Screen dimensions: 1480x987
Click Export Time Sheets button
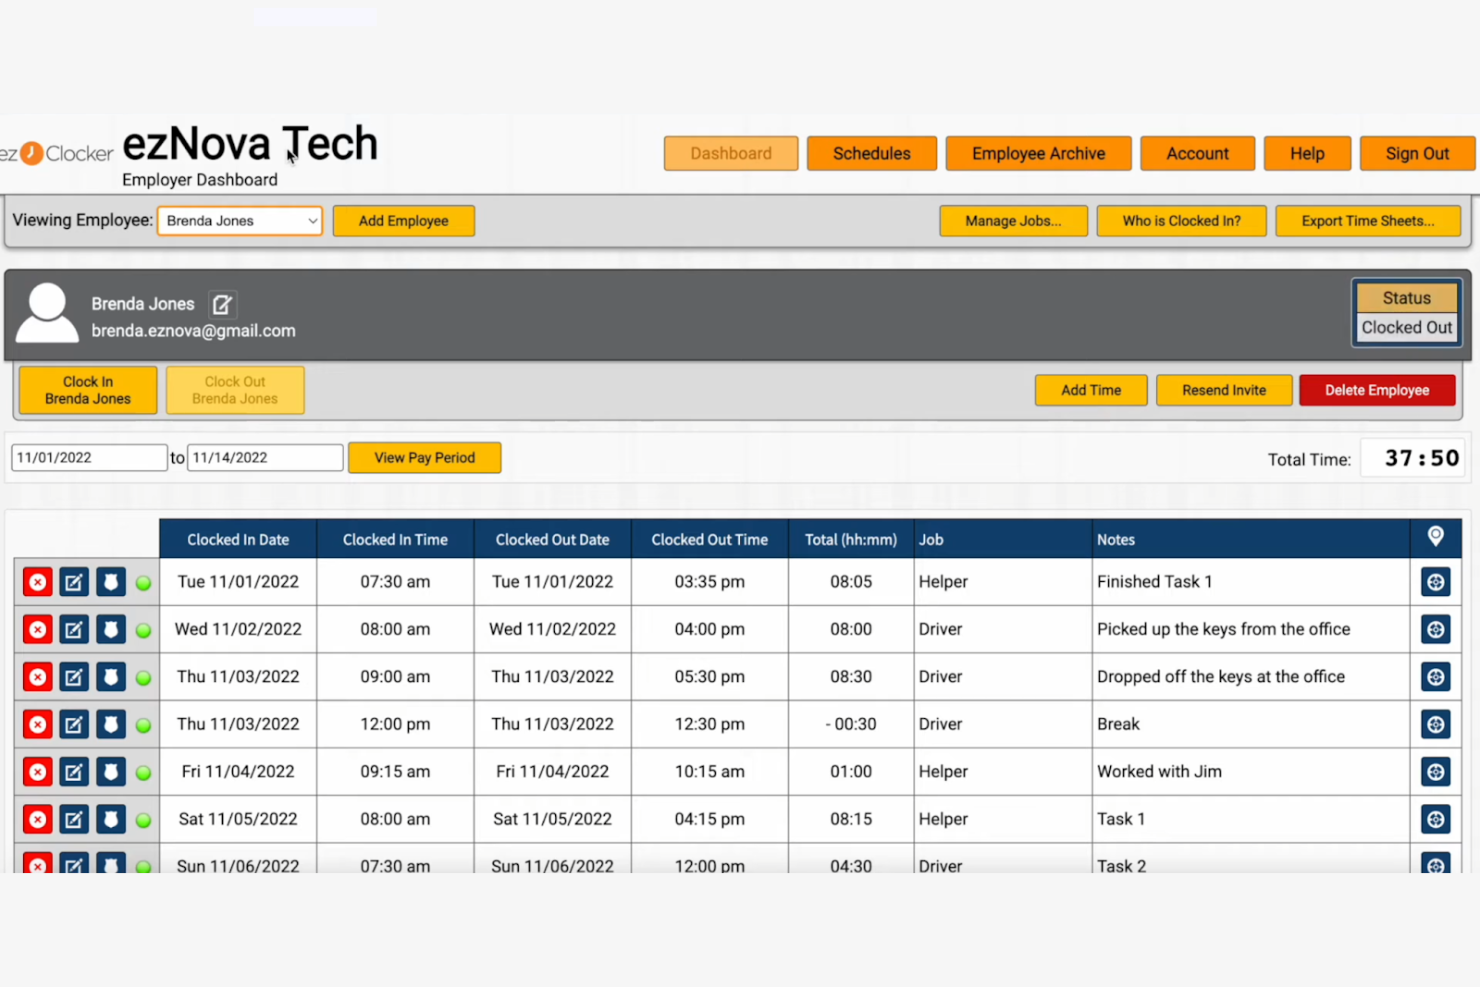pyautogui.click(x=1368, y=221)
